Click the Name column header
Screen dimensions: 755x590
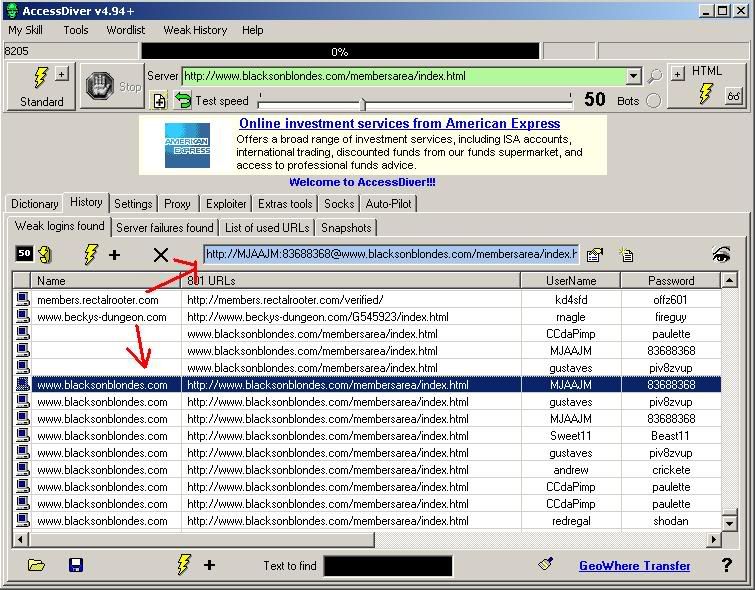[106, 280]
